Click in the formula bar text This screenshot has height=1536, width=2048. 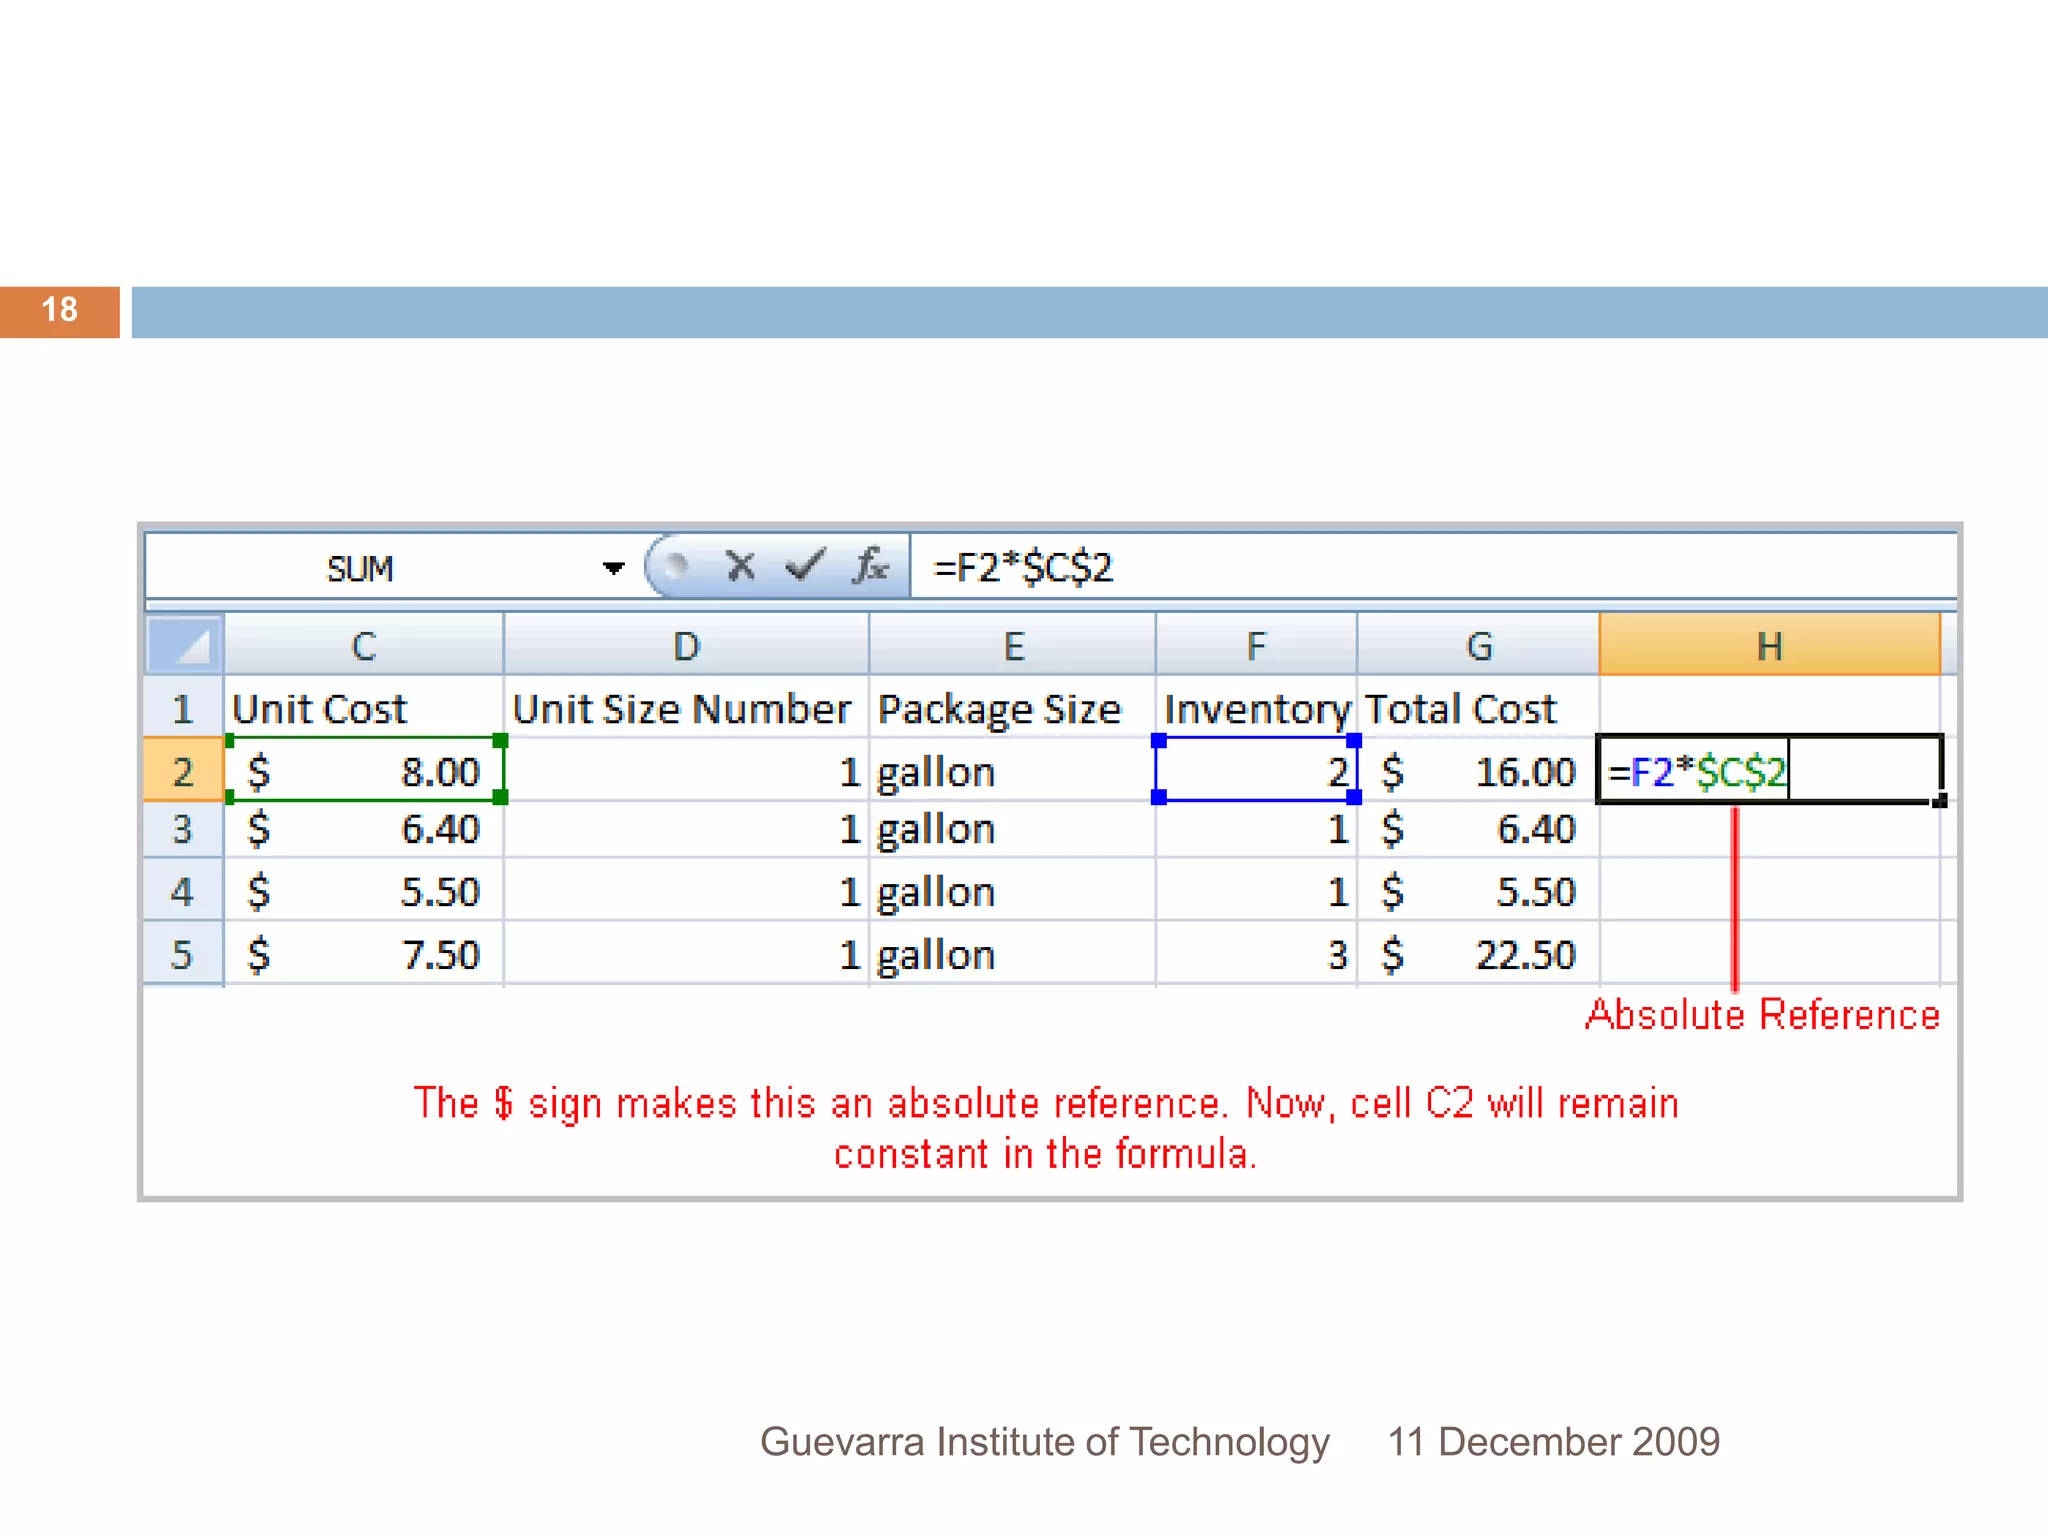click(x=1022, y=568)
